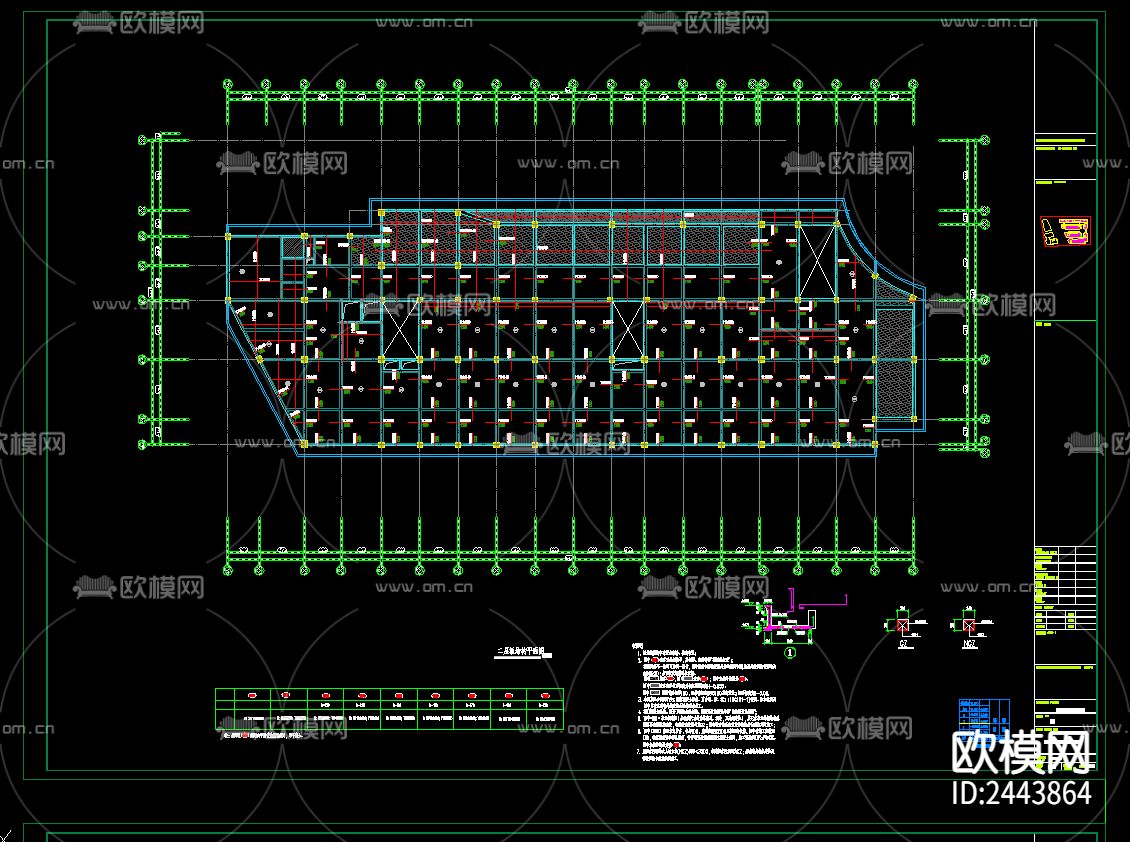Image resolution: width=1130 pixels, height=842 pixels.
Task: Select the GZ column detail symbol
Action: point(903,626)
